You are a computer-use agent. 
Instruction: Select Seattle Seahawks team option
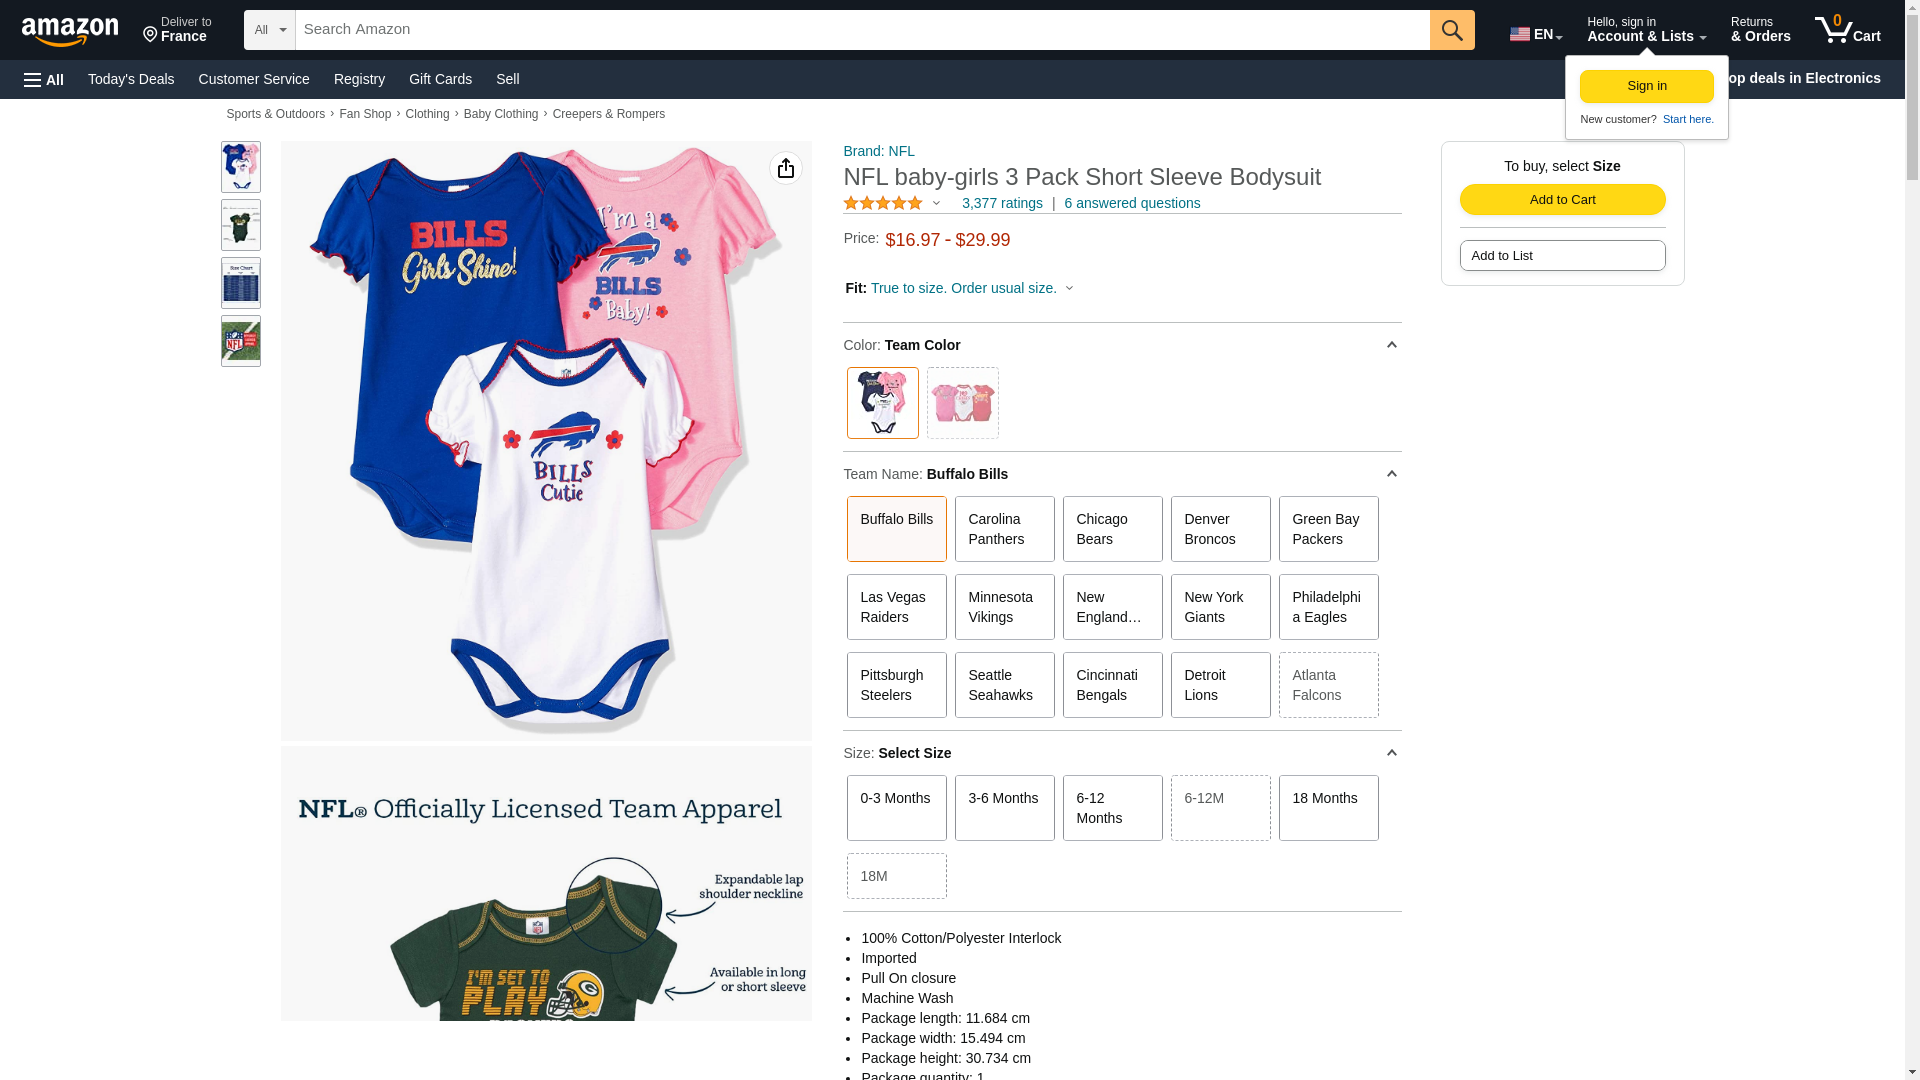click(x=1004, y=685)
